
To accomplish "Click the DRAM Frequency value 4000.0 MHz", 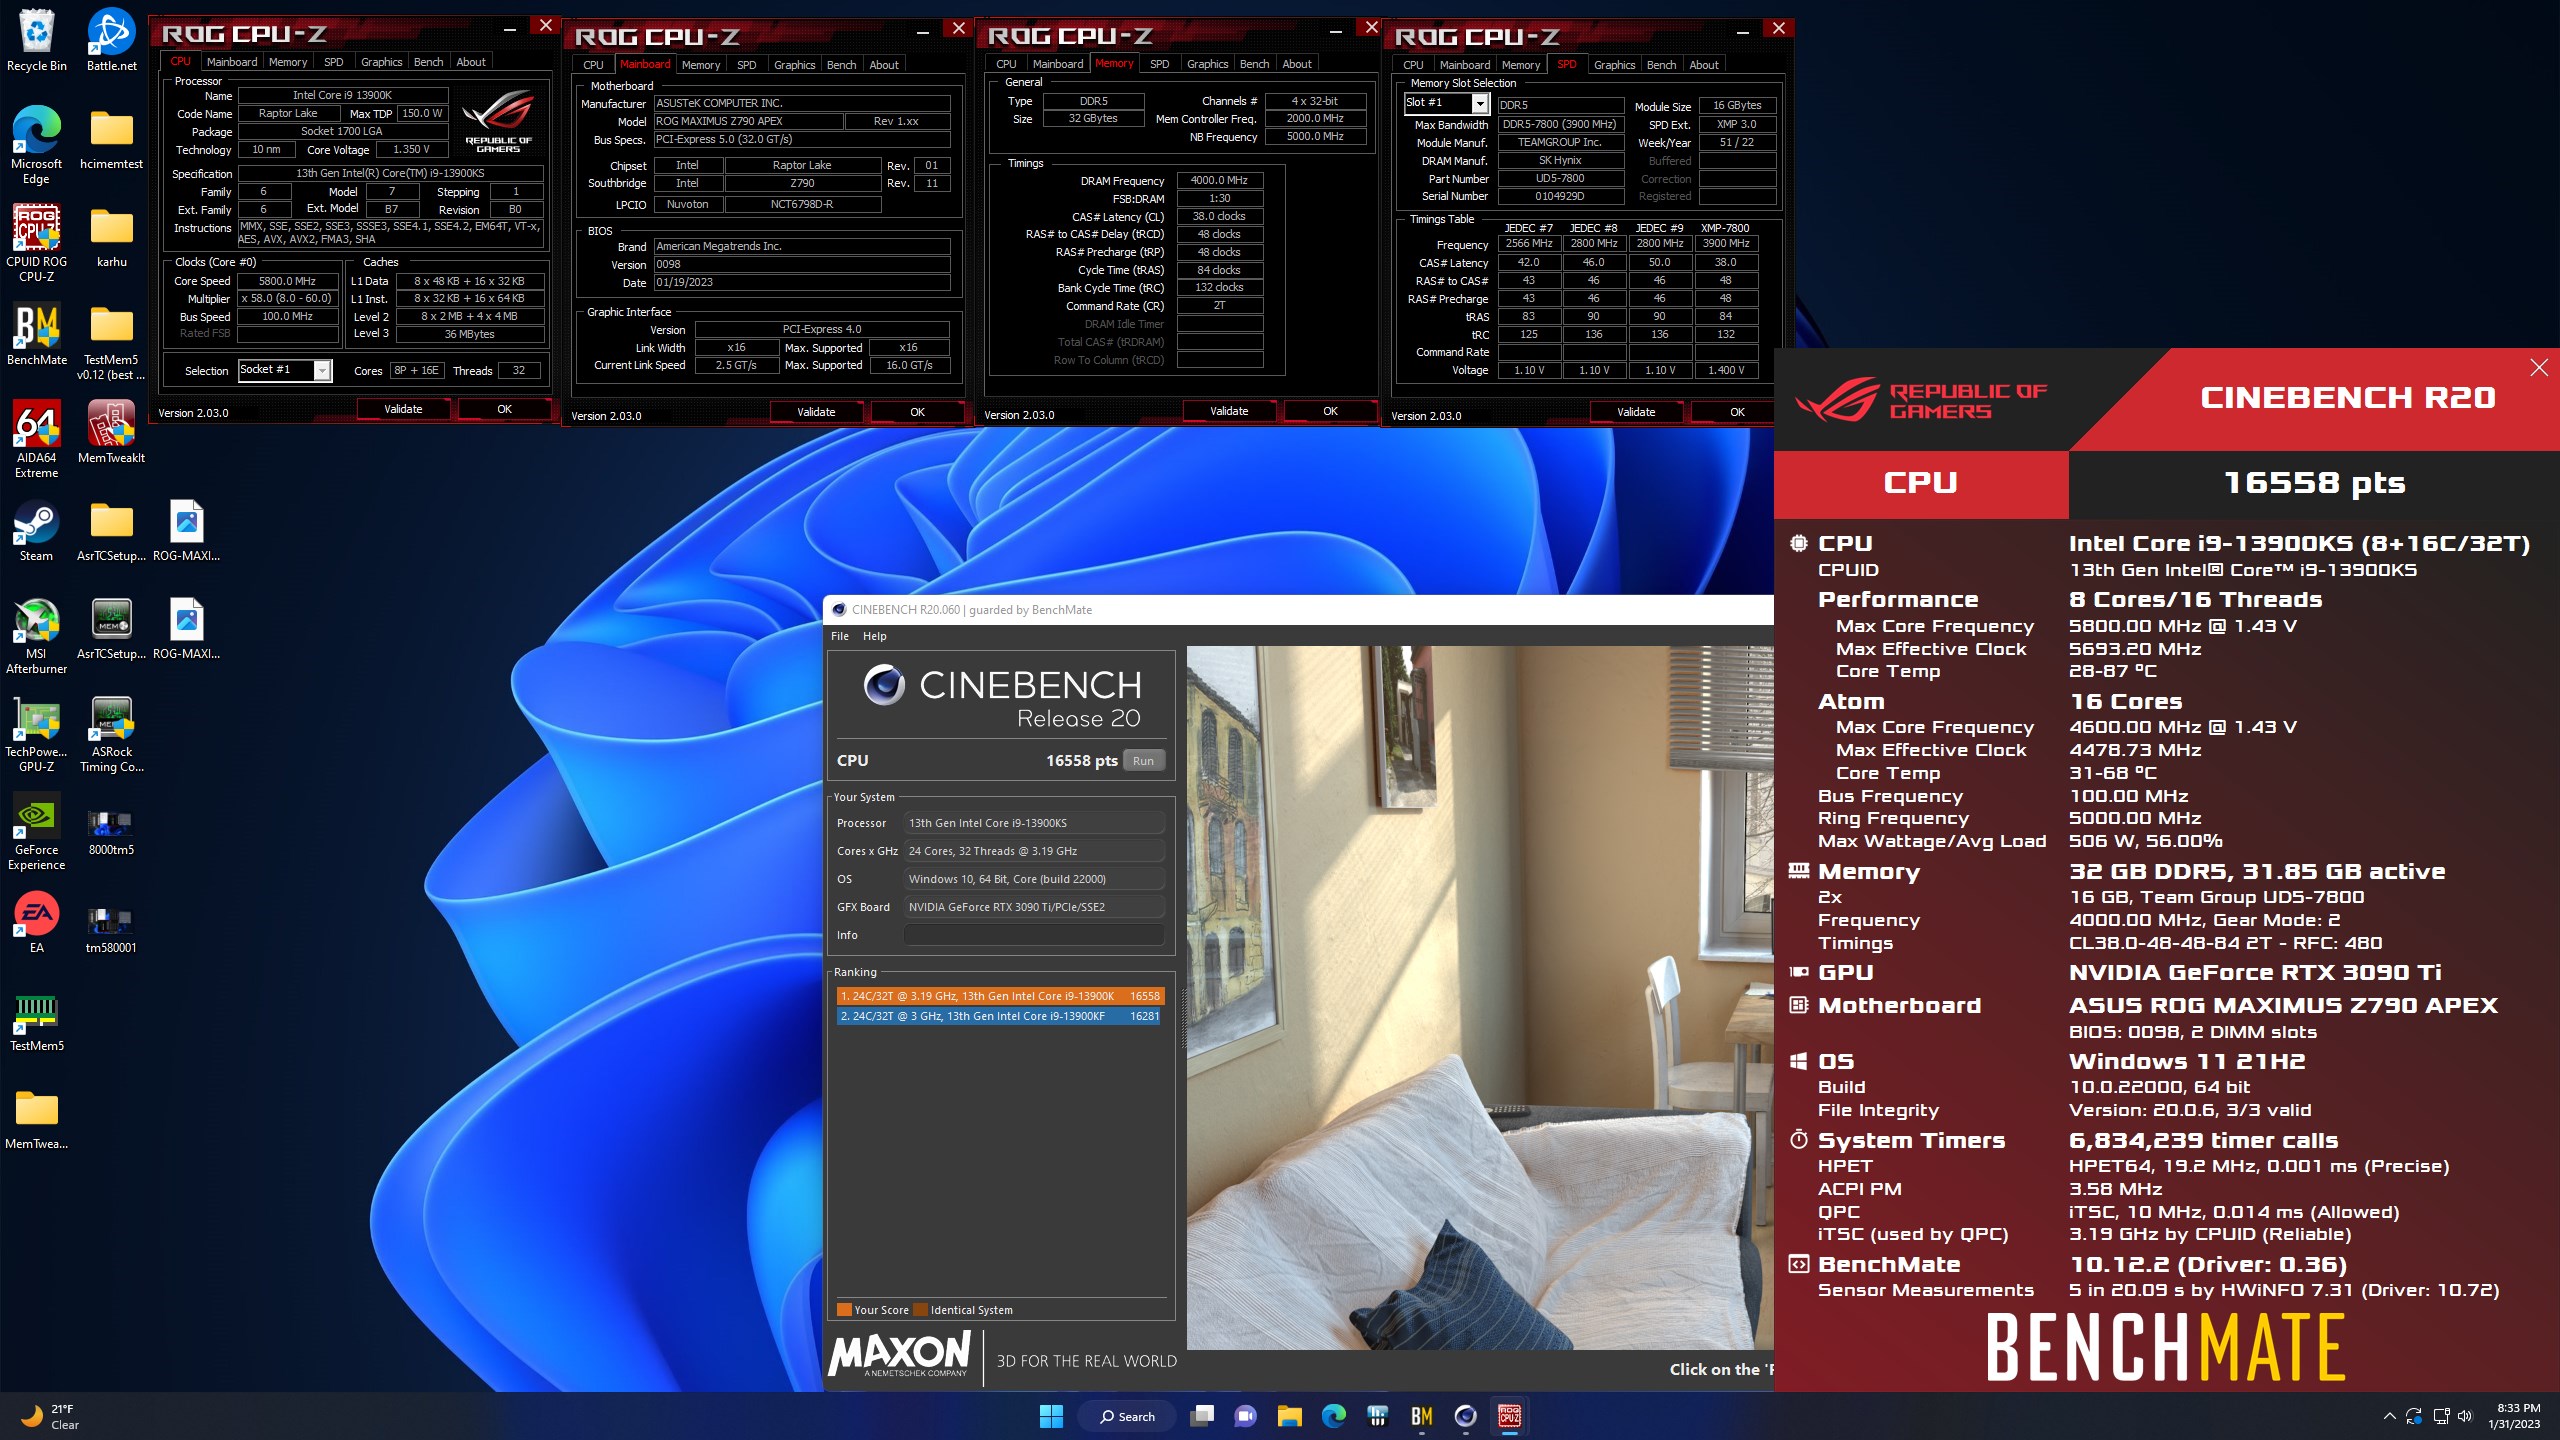I will (x=1219, y=181).
